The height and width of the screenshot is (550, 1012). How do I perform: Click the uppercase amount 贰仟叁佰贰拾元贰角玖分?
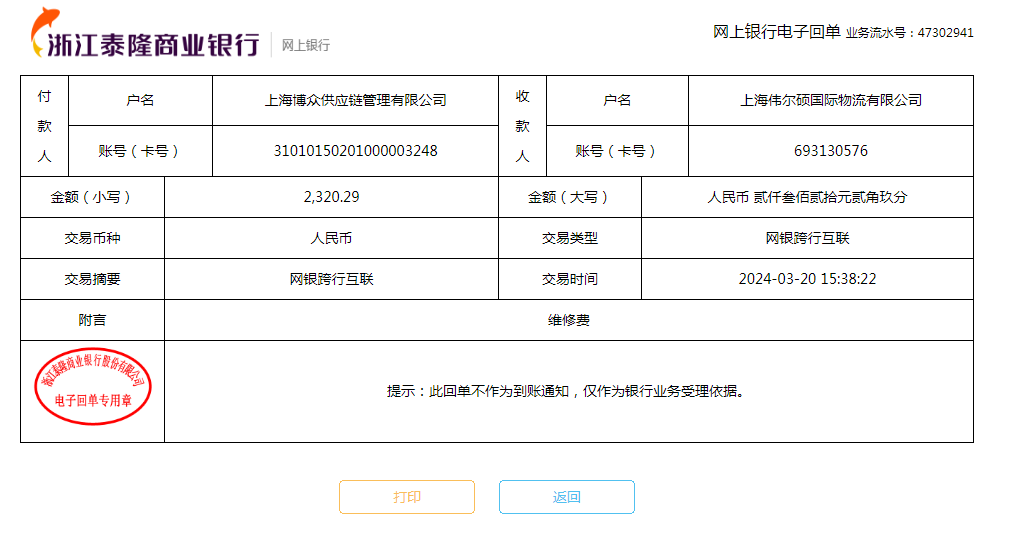click(x=806, y=197)
